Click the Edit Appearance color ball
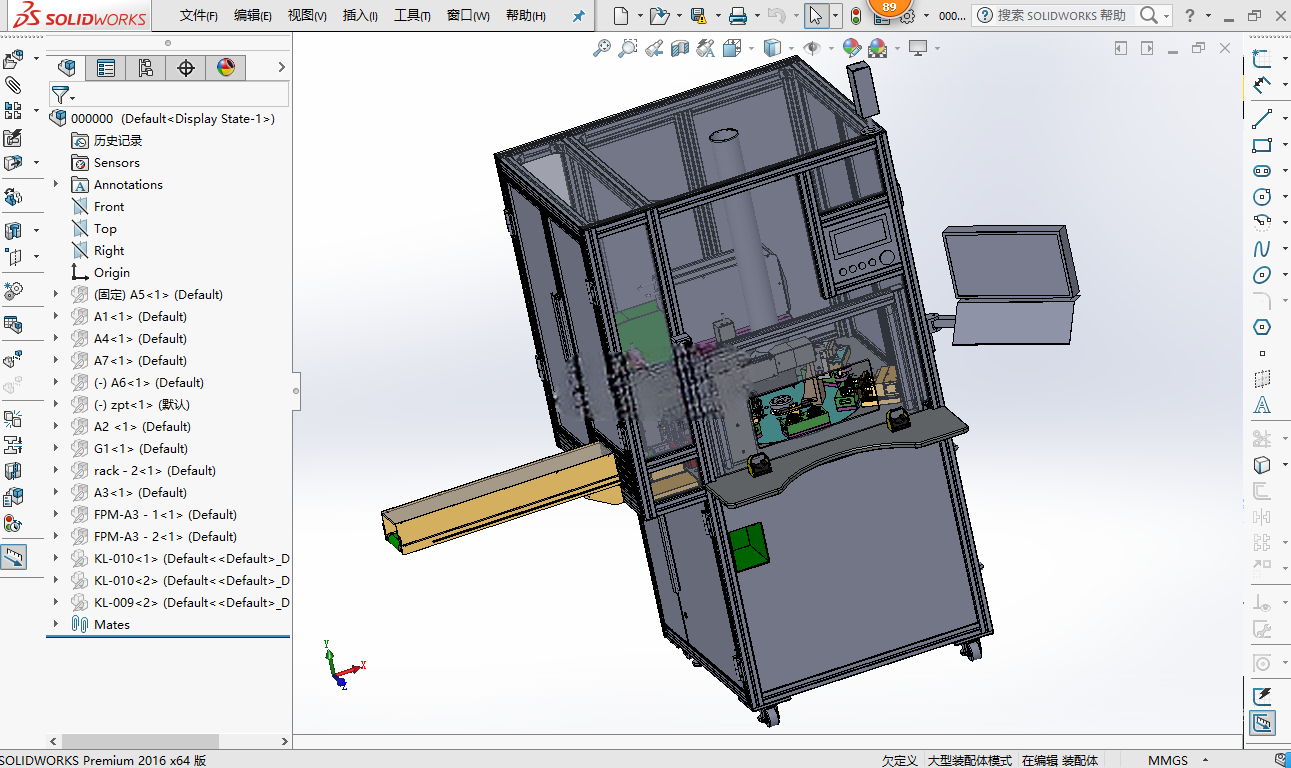The height and width of the screenshot is (768, 1291). (x=851, y=47)
